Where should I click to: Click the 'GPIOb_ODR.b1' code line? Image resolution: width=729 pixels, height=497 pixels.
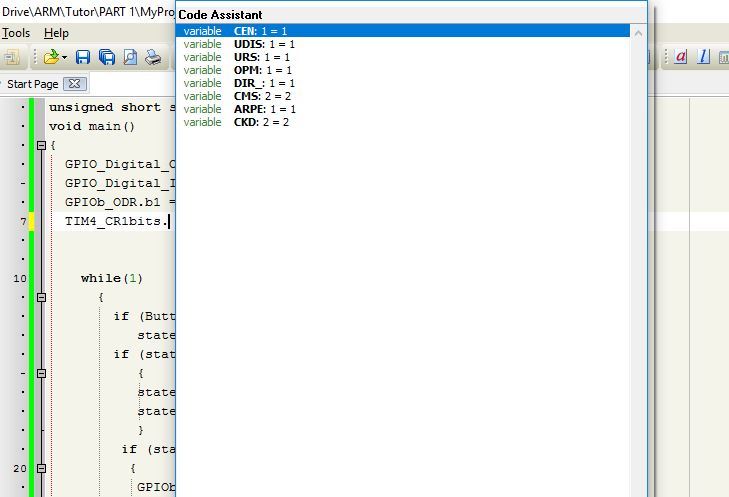pyautogui.click(x=120, y=202)
